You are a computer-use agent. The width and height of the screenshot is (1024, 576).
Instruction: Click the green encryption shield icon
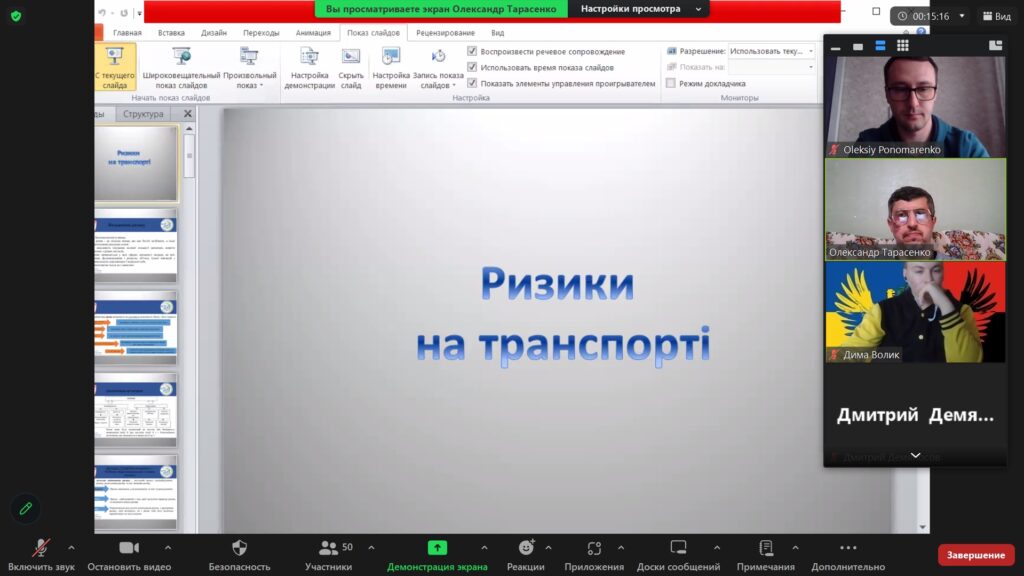pyautogui.click(x=16, y=16)
